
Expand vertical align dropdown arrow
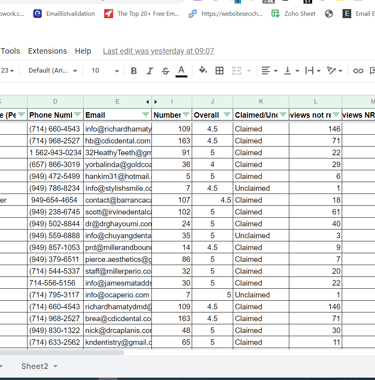point(297,71)
